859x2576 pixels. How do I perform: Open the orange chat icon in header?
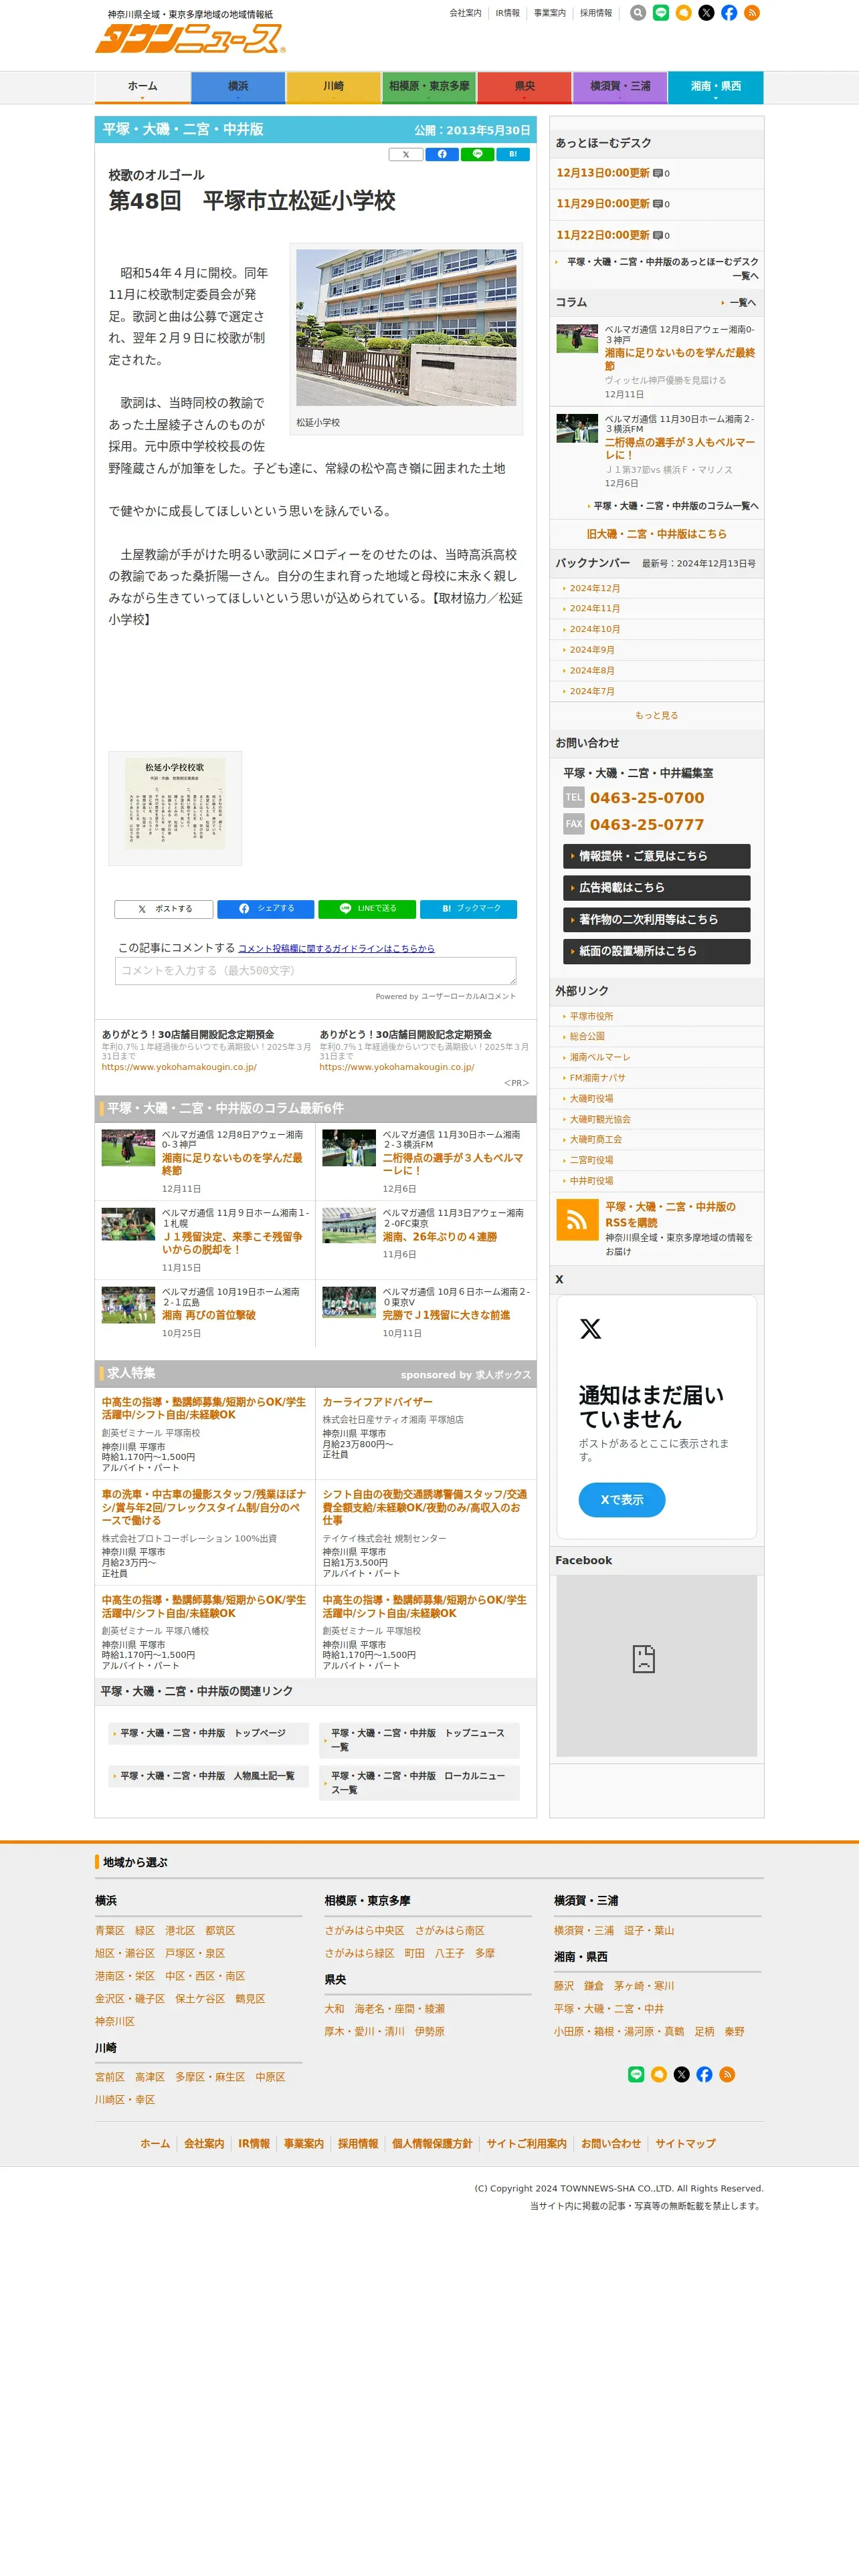click(684, 13)
